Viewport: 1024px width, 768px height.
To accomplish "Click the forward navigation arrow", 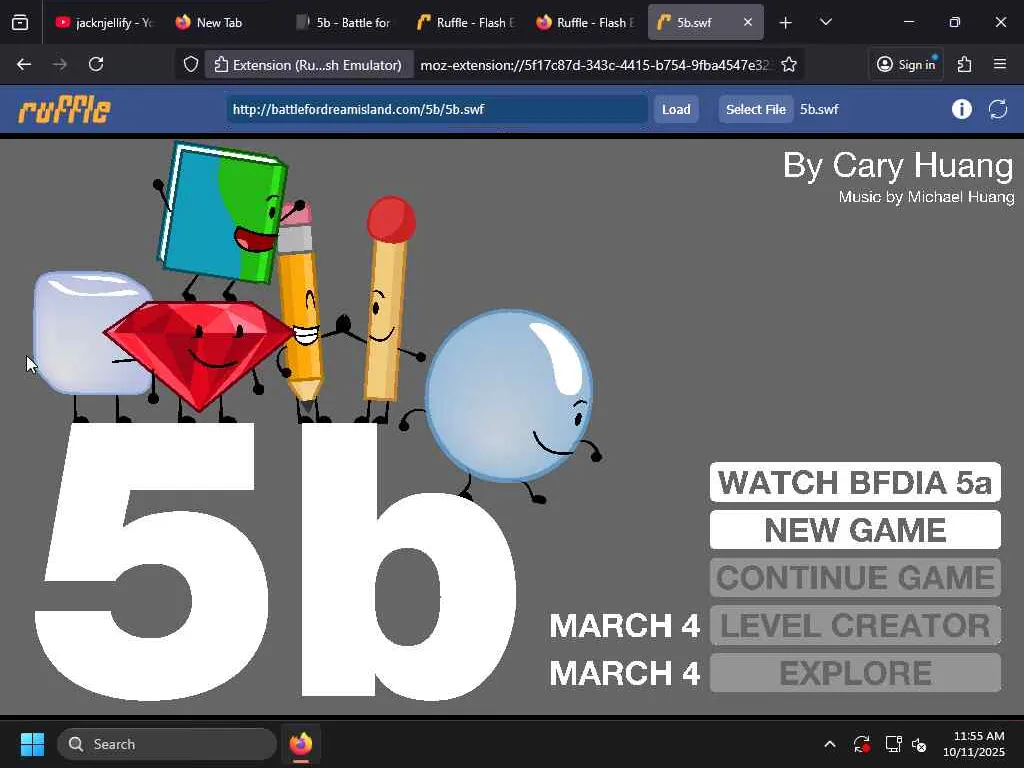I will point(59,64).
